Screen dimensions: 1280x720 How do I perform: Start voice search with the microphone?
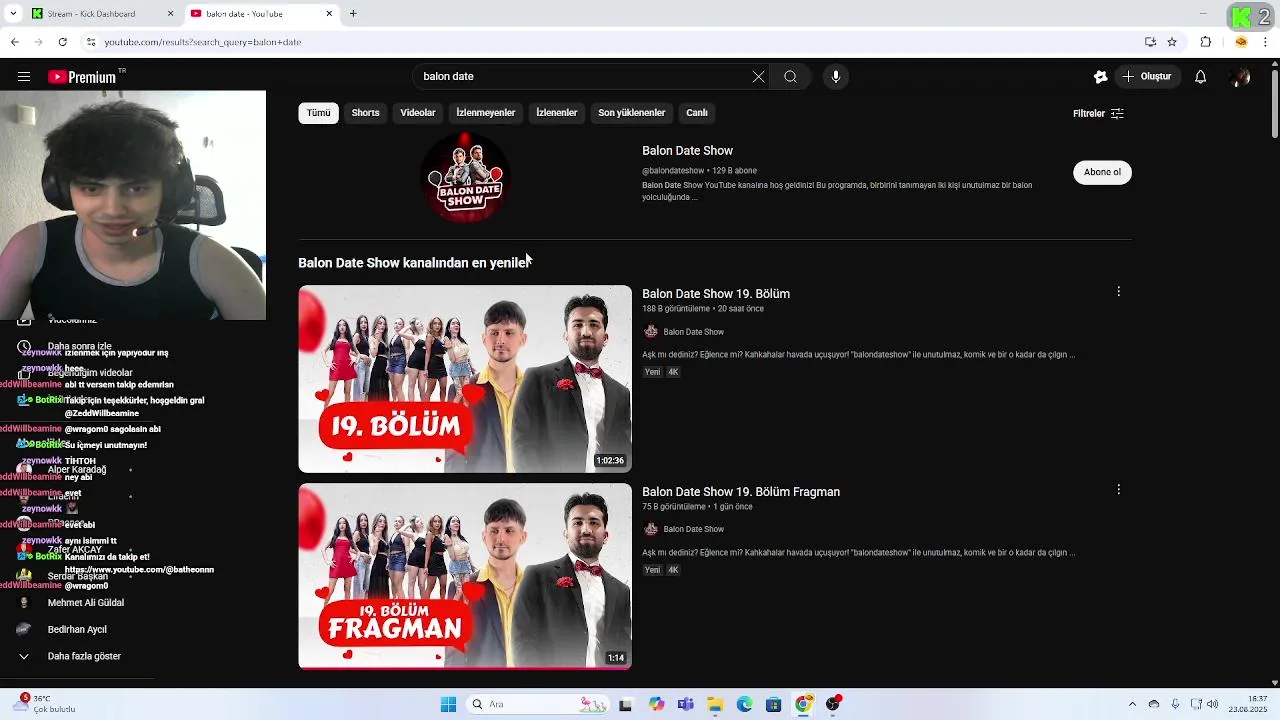836,77
